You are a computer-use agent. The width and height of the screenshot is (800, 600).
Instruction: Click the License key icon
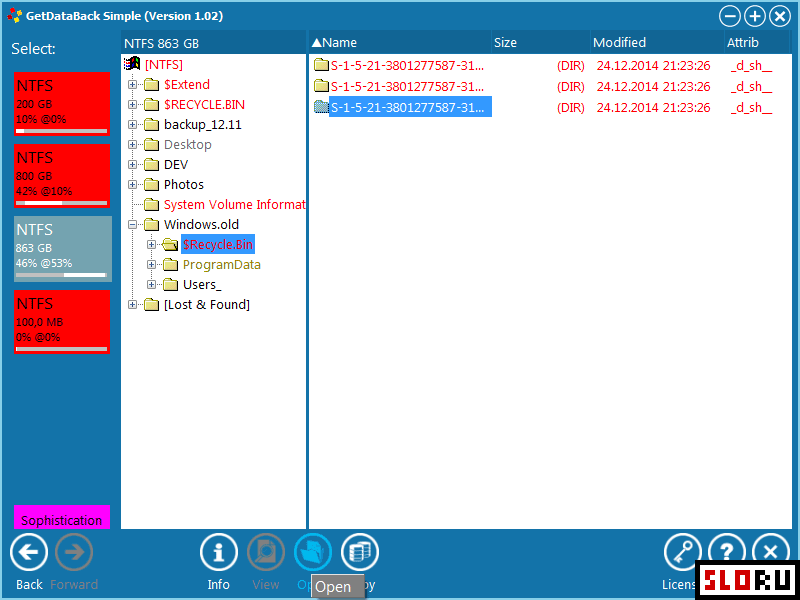(683, 552)
